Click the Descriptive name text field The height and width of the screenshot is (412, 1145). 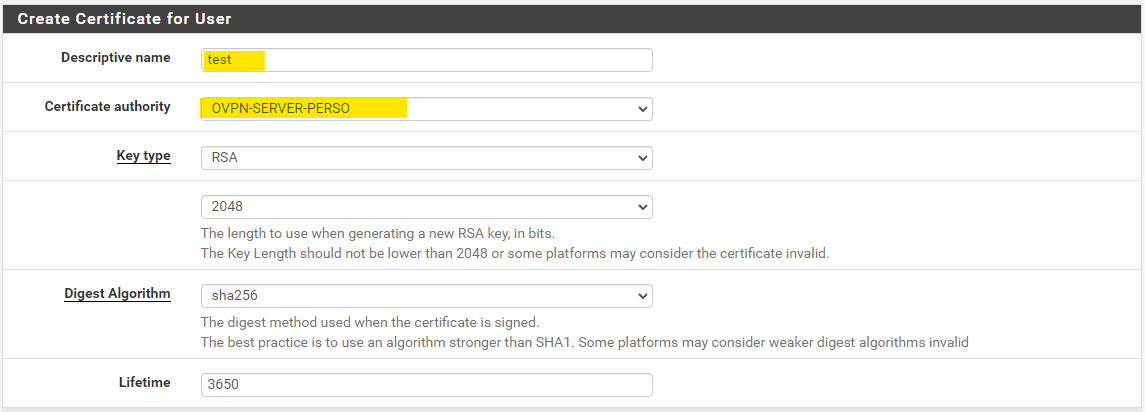426,60
